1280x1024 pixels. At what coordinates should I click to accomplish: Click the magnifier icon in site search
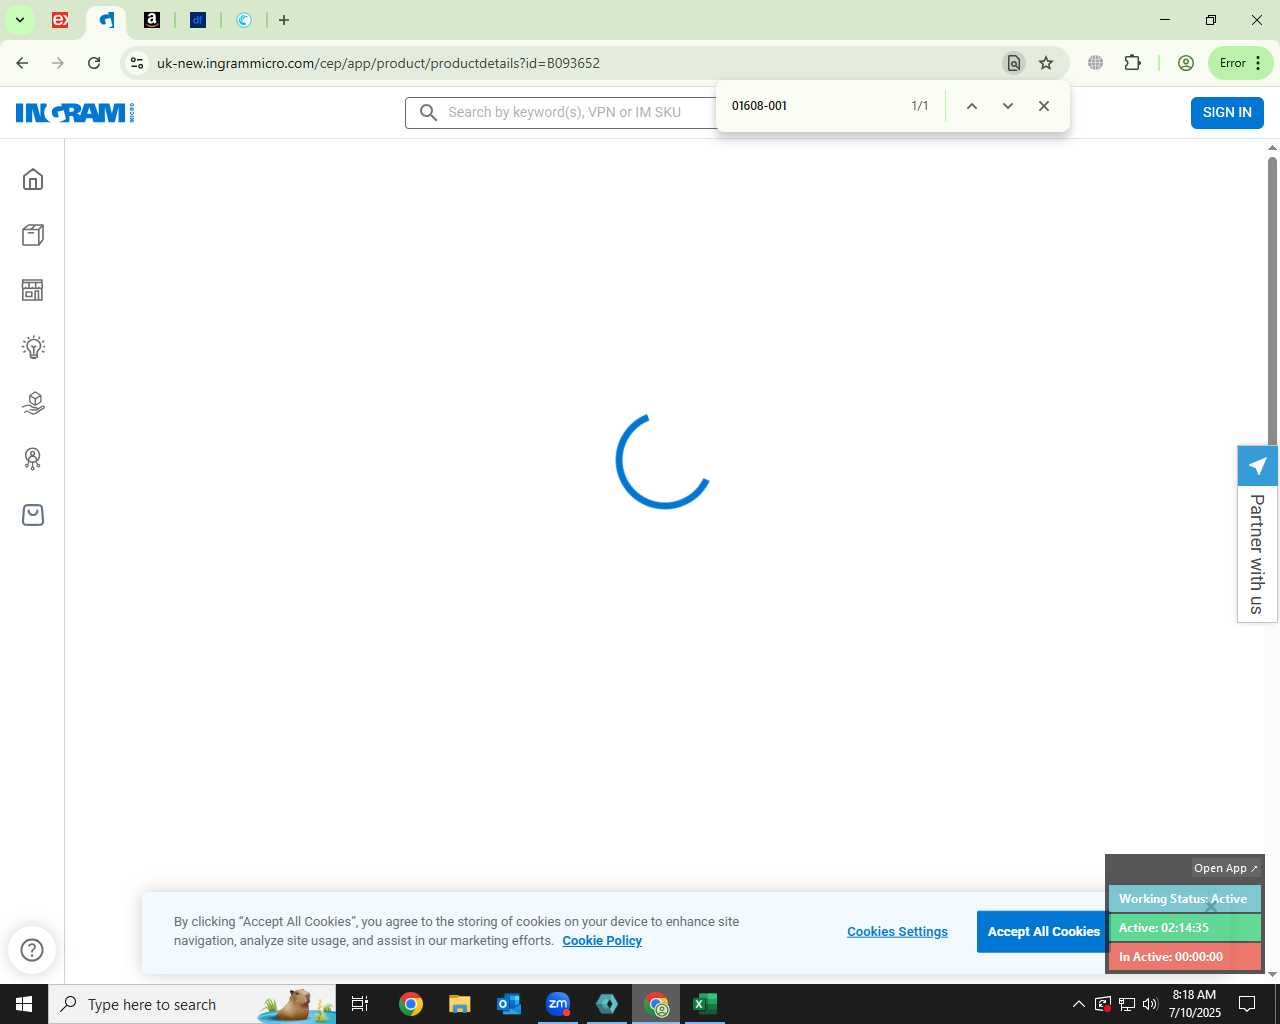428,113
